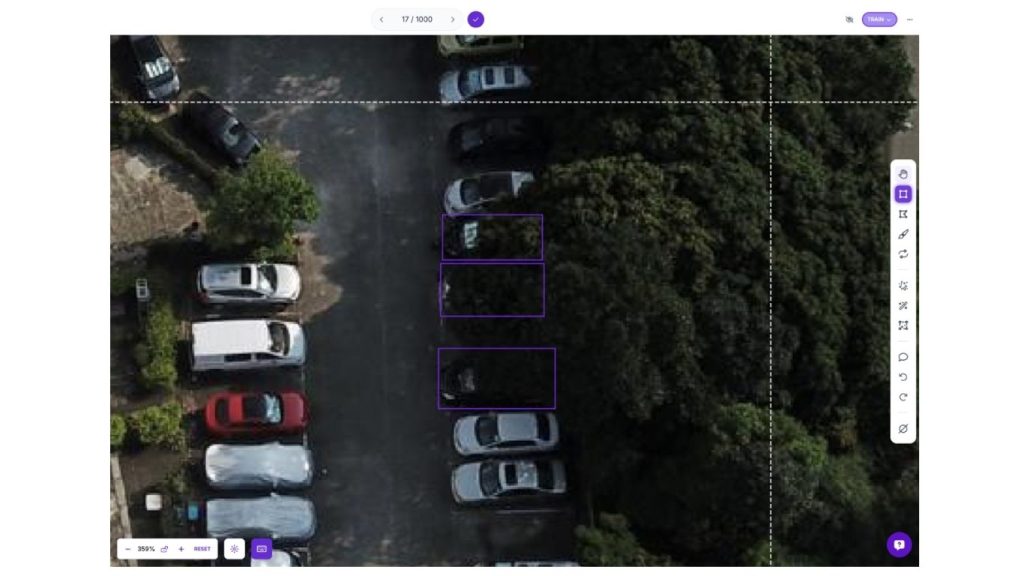This screenshot has width=1024, height=576.
Task: Toggle the keyboard shortcuts button
Action: pos(261,549)
